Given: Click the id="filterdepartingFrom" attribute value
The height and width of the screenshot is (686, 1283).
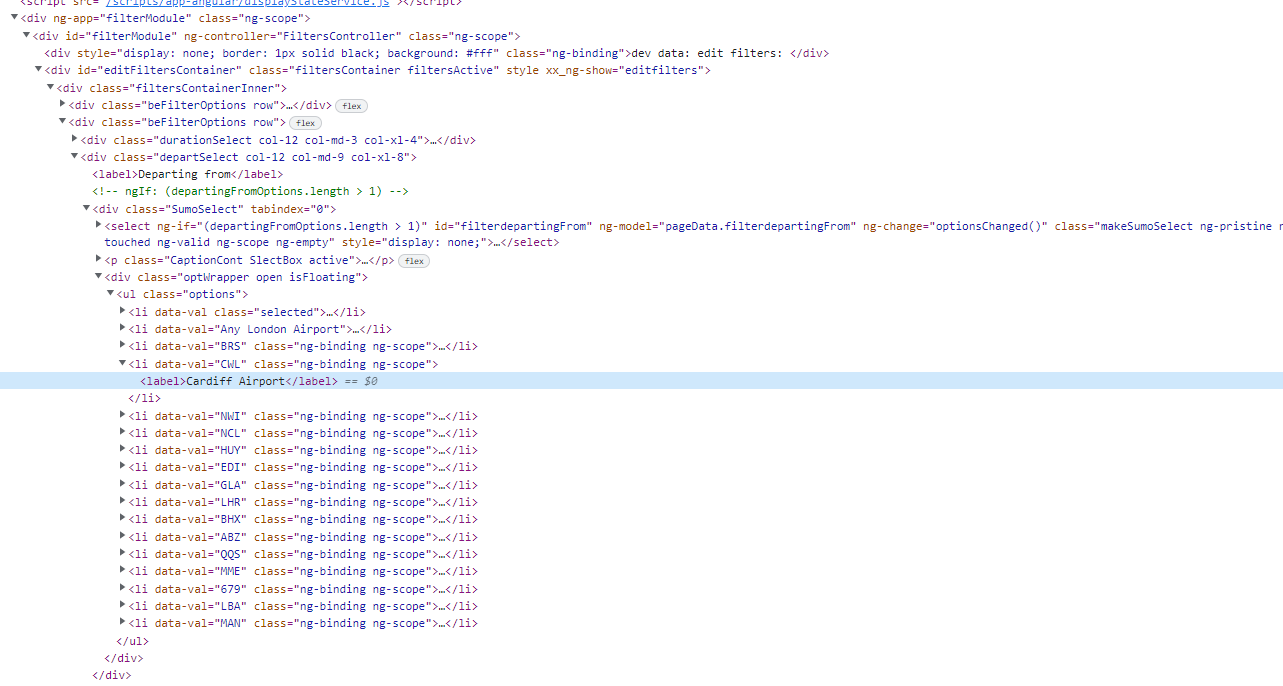Looking at the screenshot, I should point(513,226).
